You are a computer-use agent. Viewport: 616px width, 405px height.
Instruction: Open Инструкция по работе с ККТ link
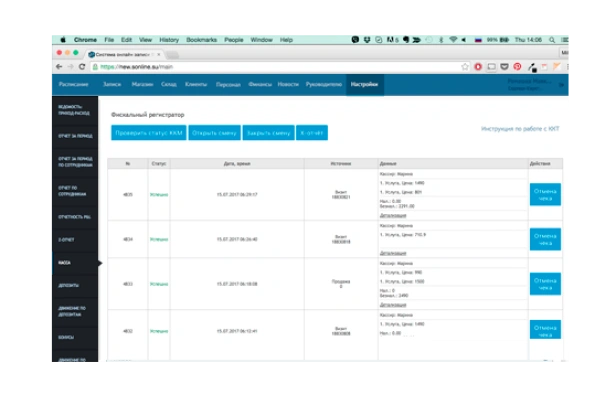[x=520, y=129]
